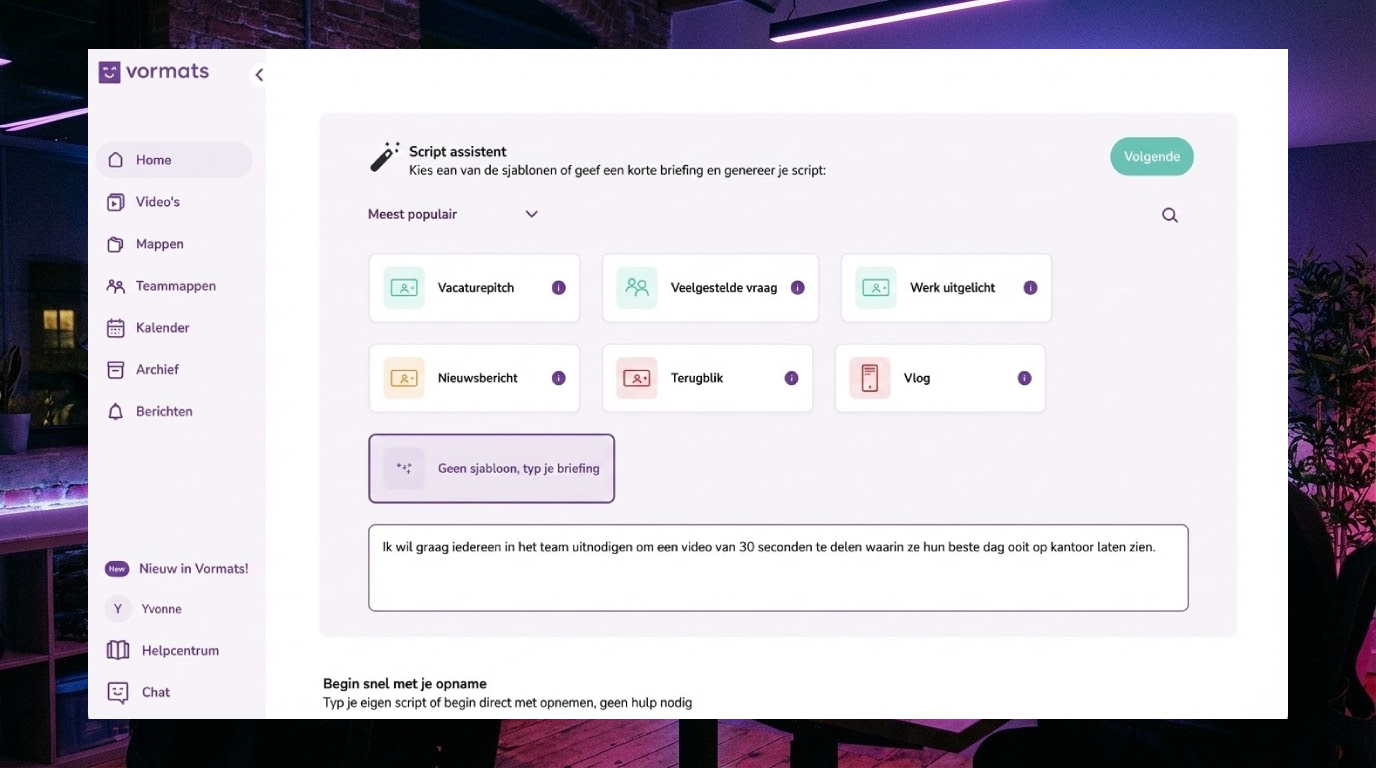The image size is (1376, 768).
Task: Toggle the Werk uitgelicht template card
Action: (945, 287)
